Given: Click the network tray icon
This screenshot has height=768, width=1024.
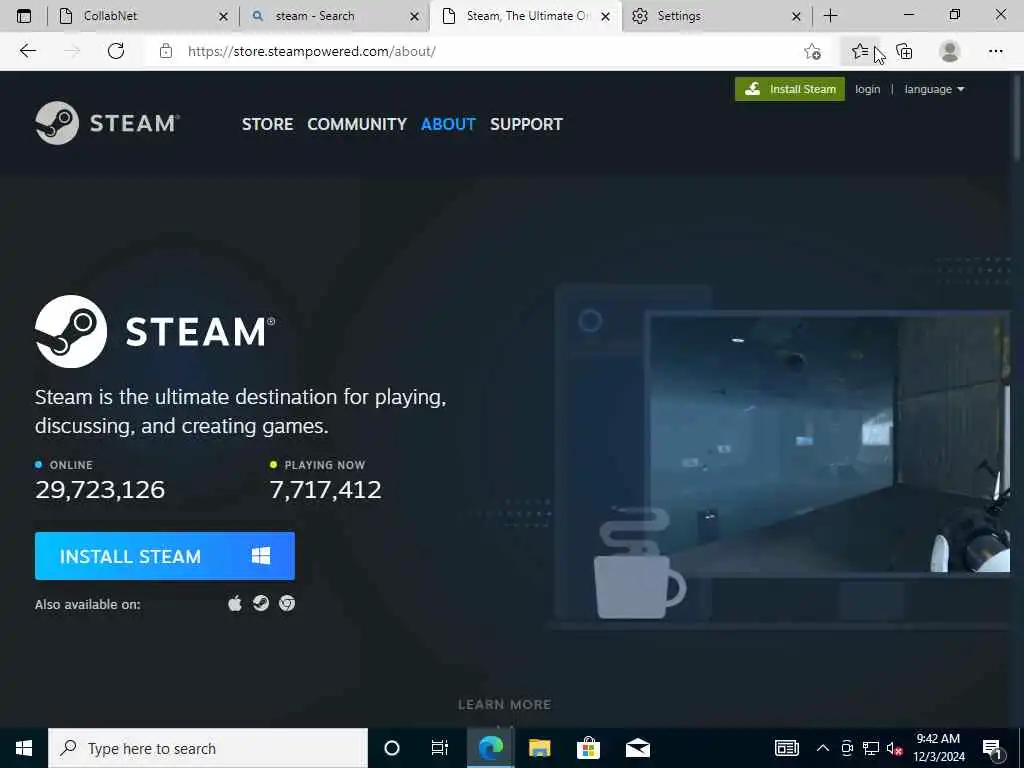Looking at the screenshot, I should [871, 748].
